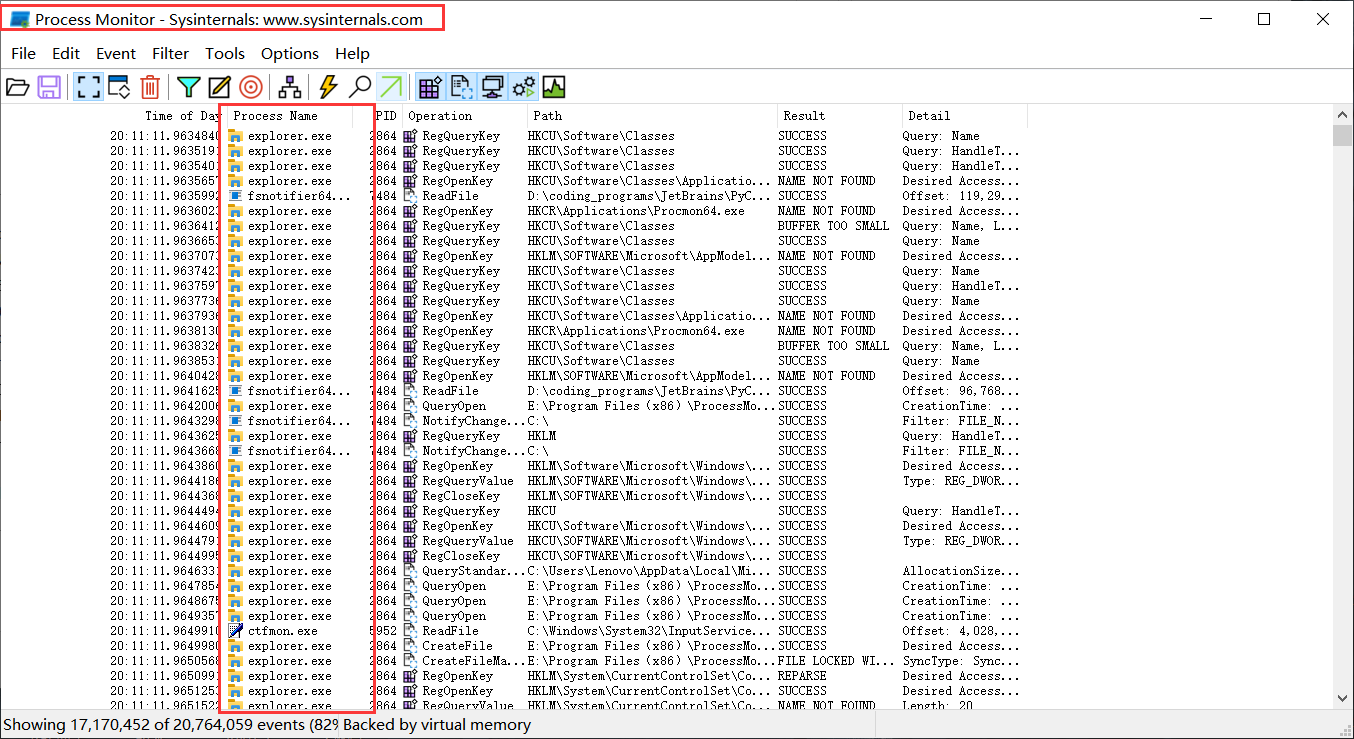Click the AllocationSize... detail cell
This screenshot has height=739, width=1354.
[961, 571]
